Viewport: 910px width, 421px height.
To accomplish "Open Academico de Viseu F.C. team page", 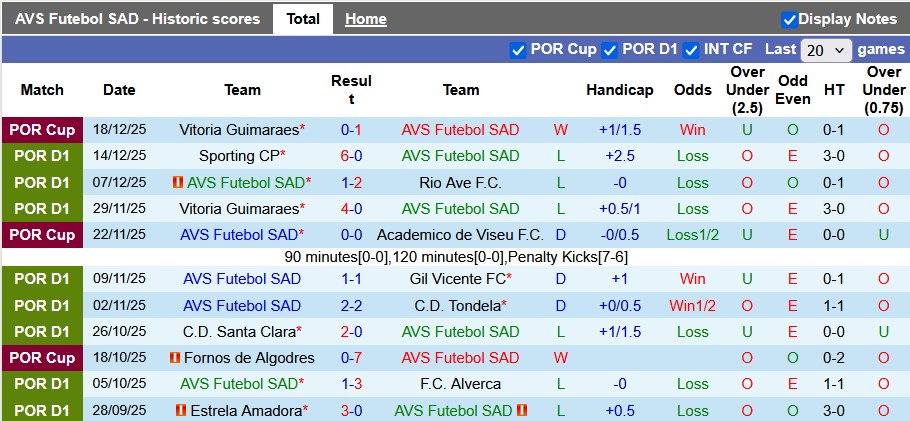I will pyautogui.click(x=460, y=235).
